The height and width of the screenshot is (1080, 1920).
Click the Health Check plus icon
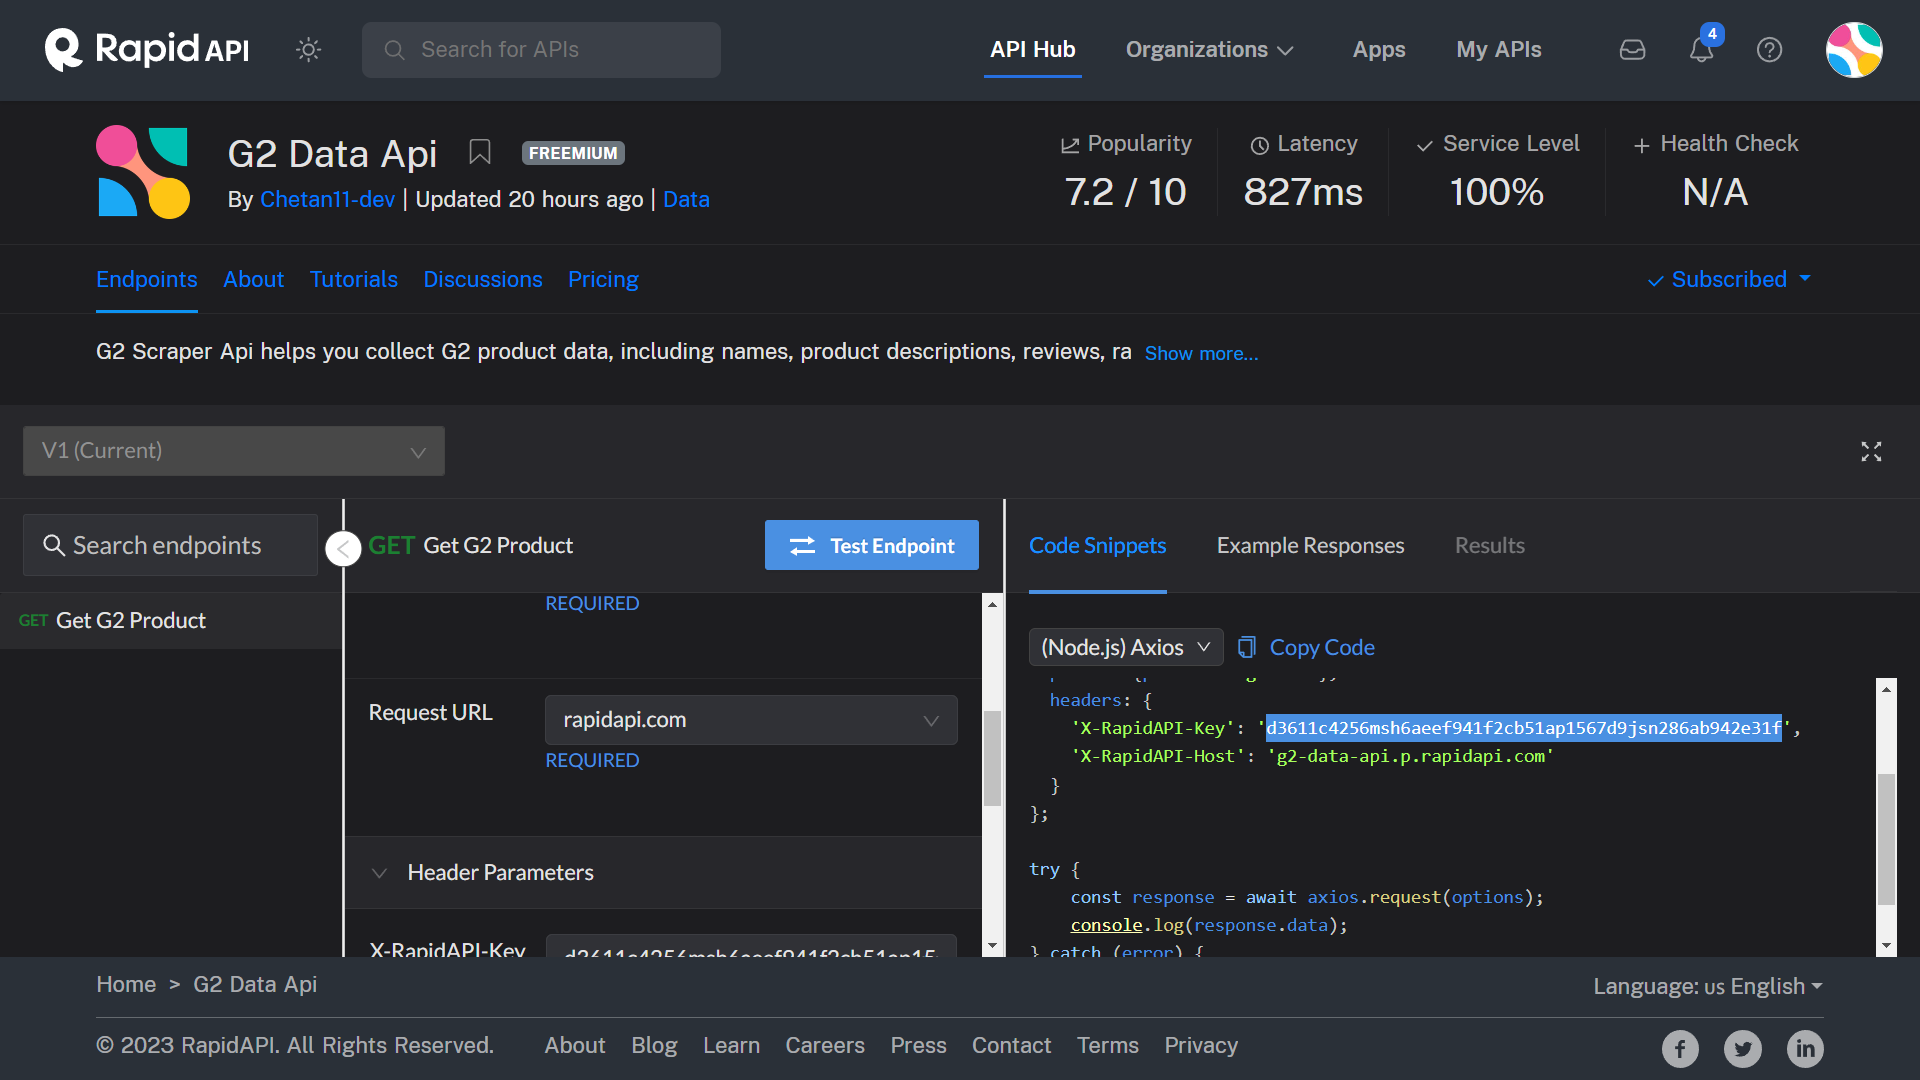pos(1641,145)
